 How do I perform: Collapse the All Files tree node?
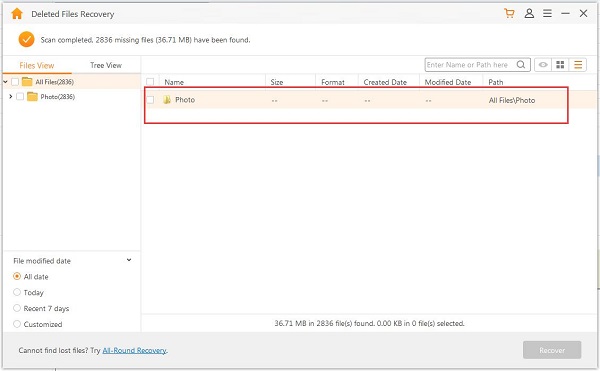(5, 81)
